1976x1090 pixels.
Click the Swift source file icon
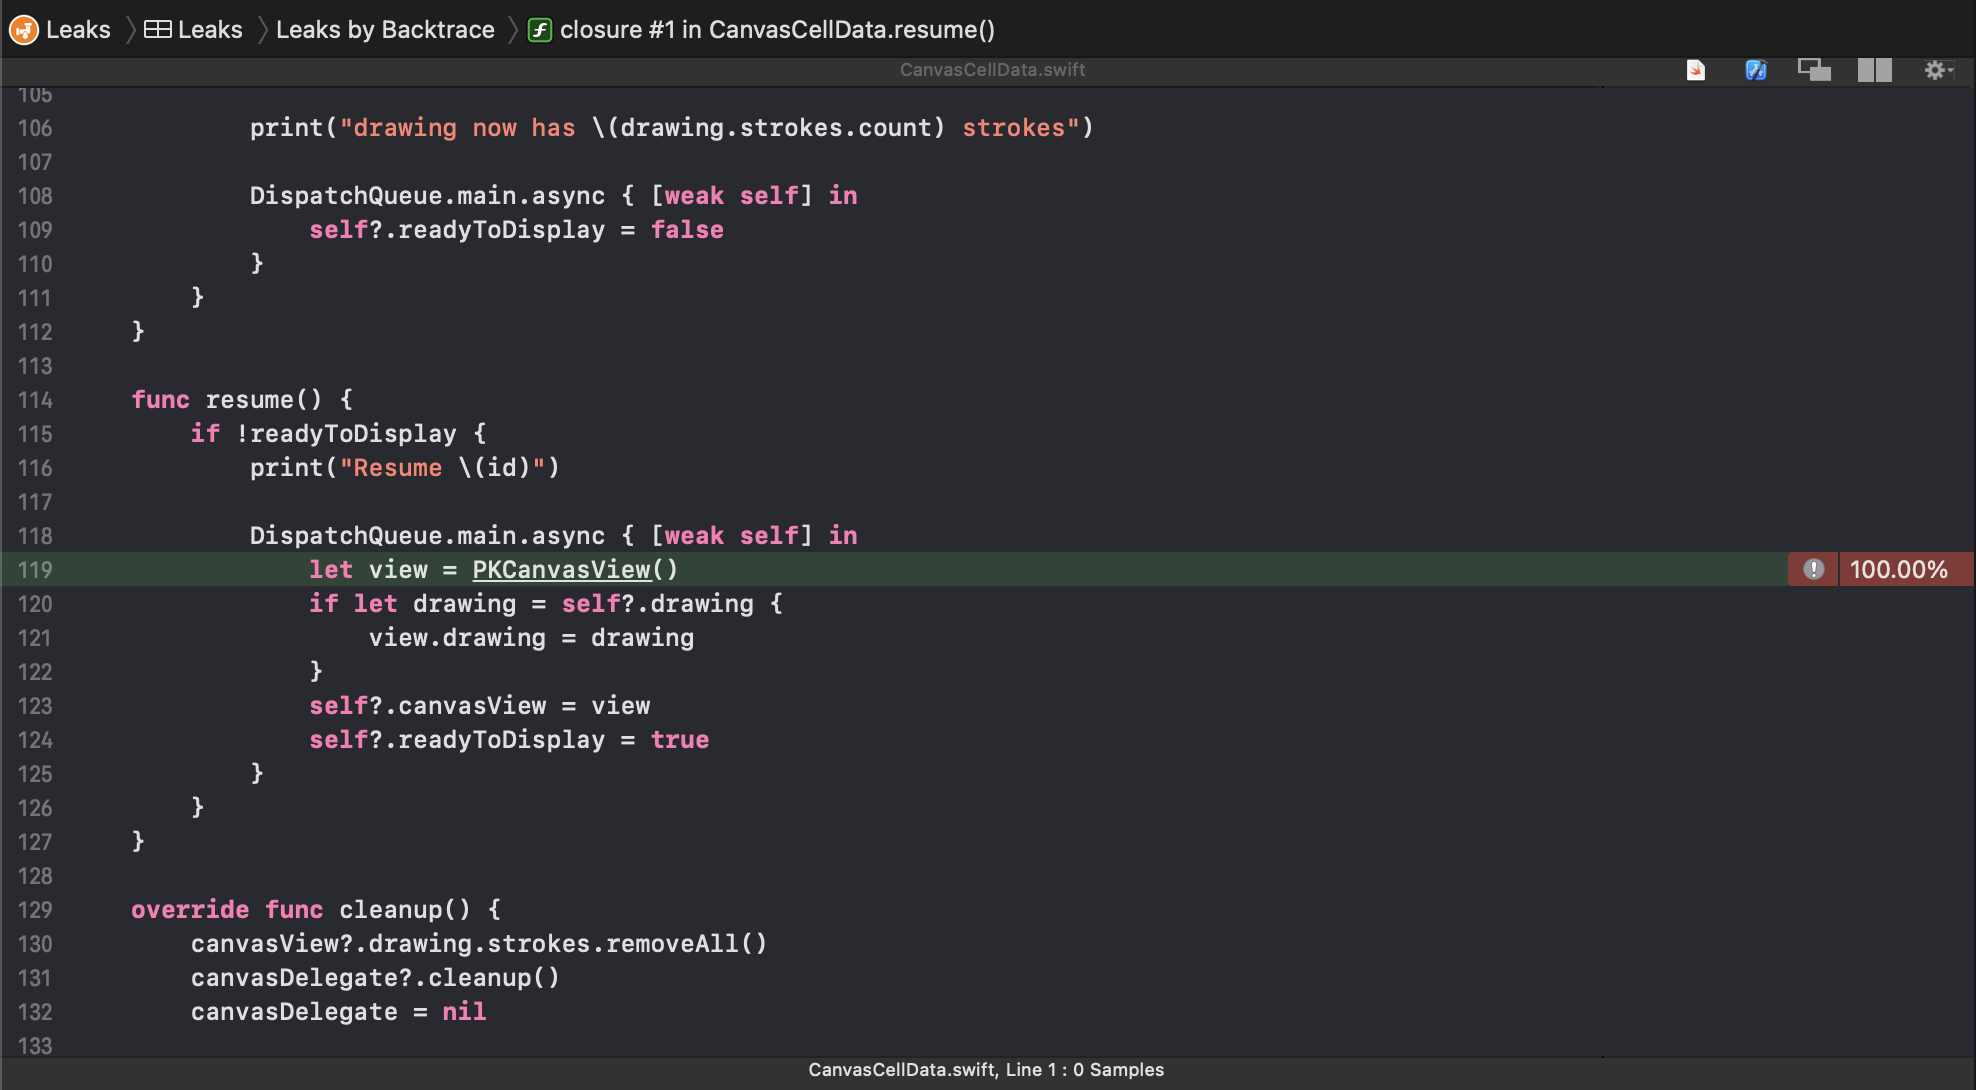click(1695, 70)
